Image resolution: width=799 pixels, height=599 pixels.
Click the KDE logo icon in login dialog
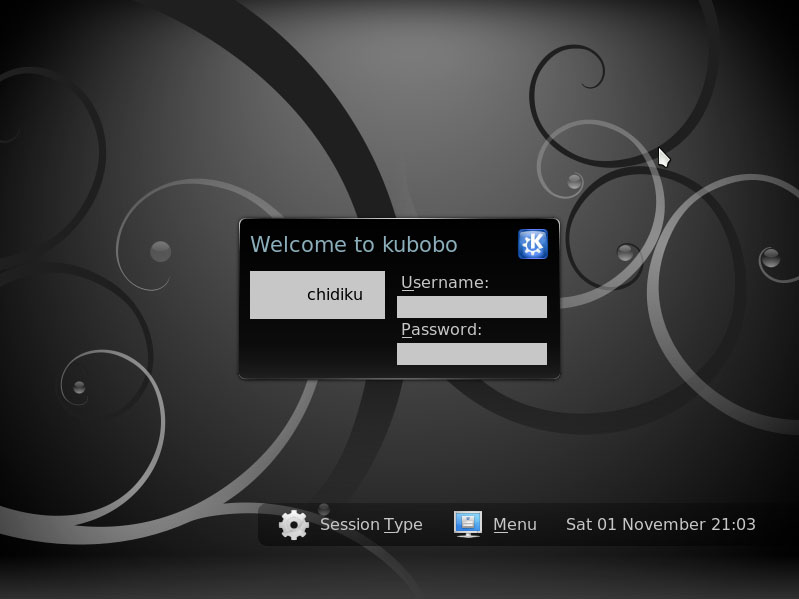click(x=532, y=244)
